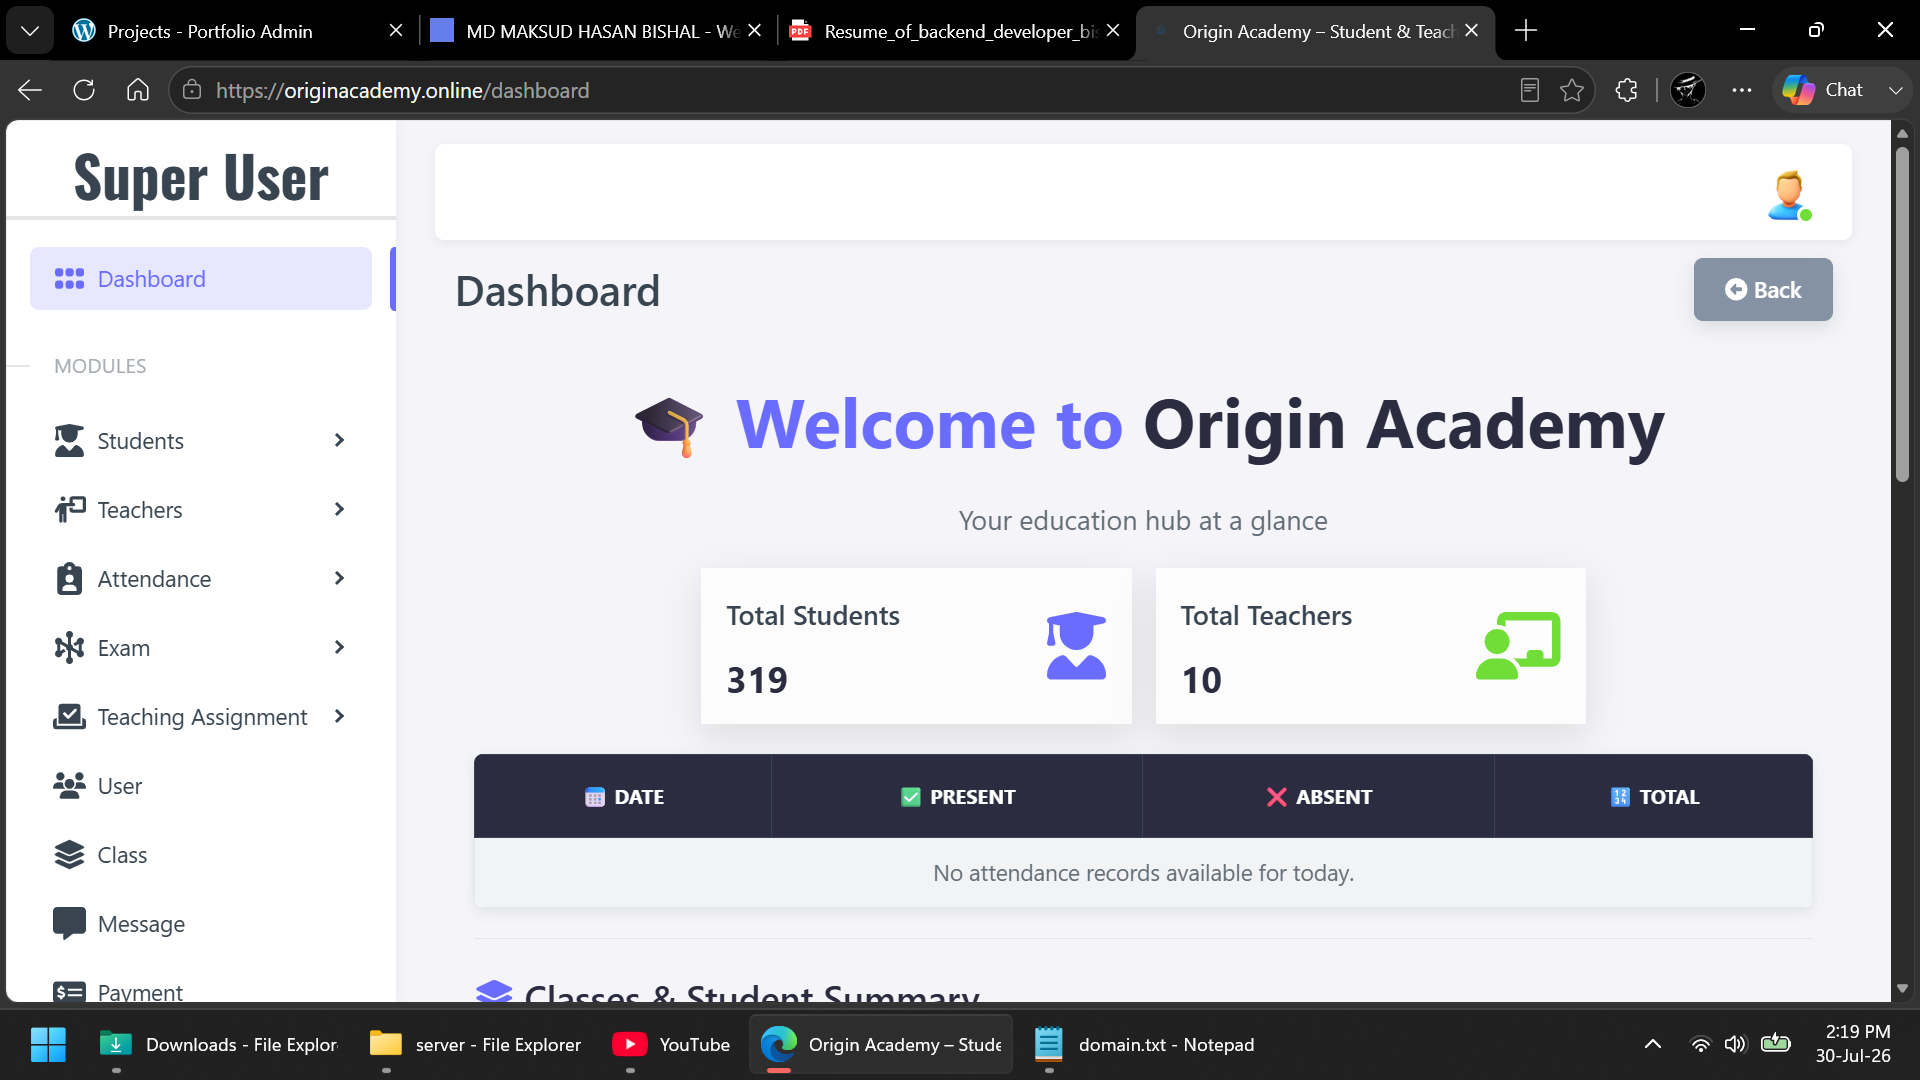
Task: Click the ABSENT column header
Action: [1318, 797]
